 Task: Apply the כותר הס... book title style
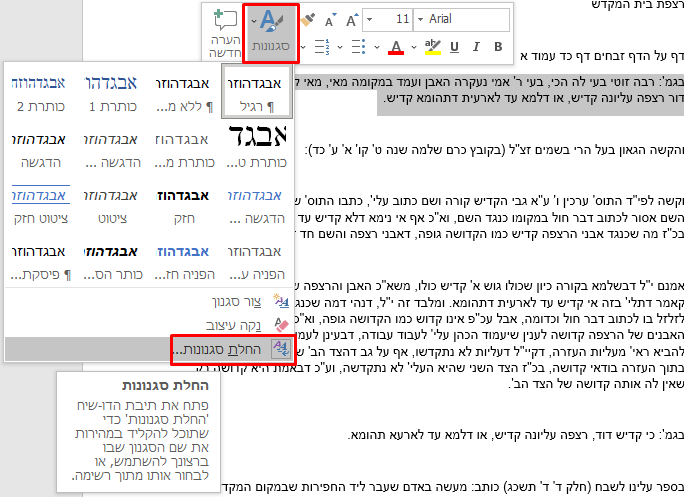[113, 261]
